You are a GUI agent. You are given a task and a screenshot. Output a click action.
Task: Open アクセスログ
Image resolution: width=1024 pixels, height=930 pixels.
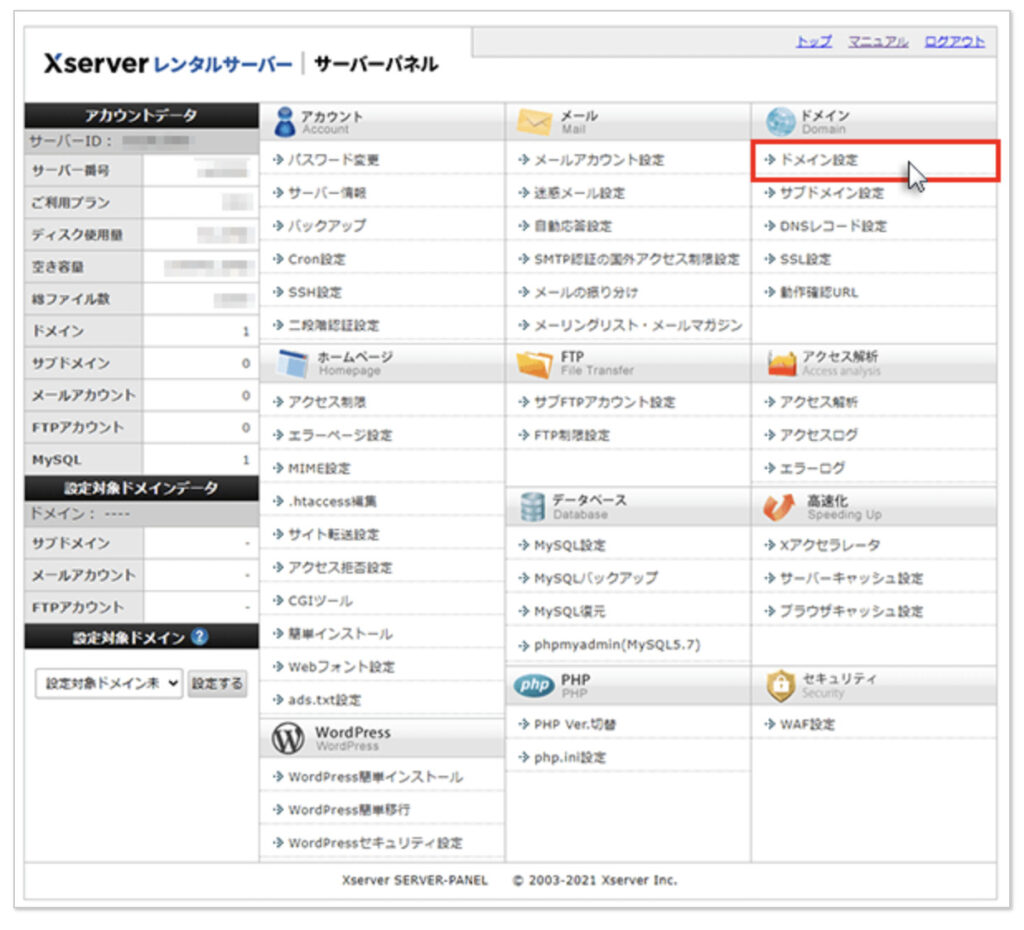(819, 436)
